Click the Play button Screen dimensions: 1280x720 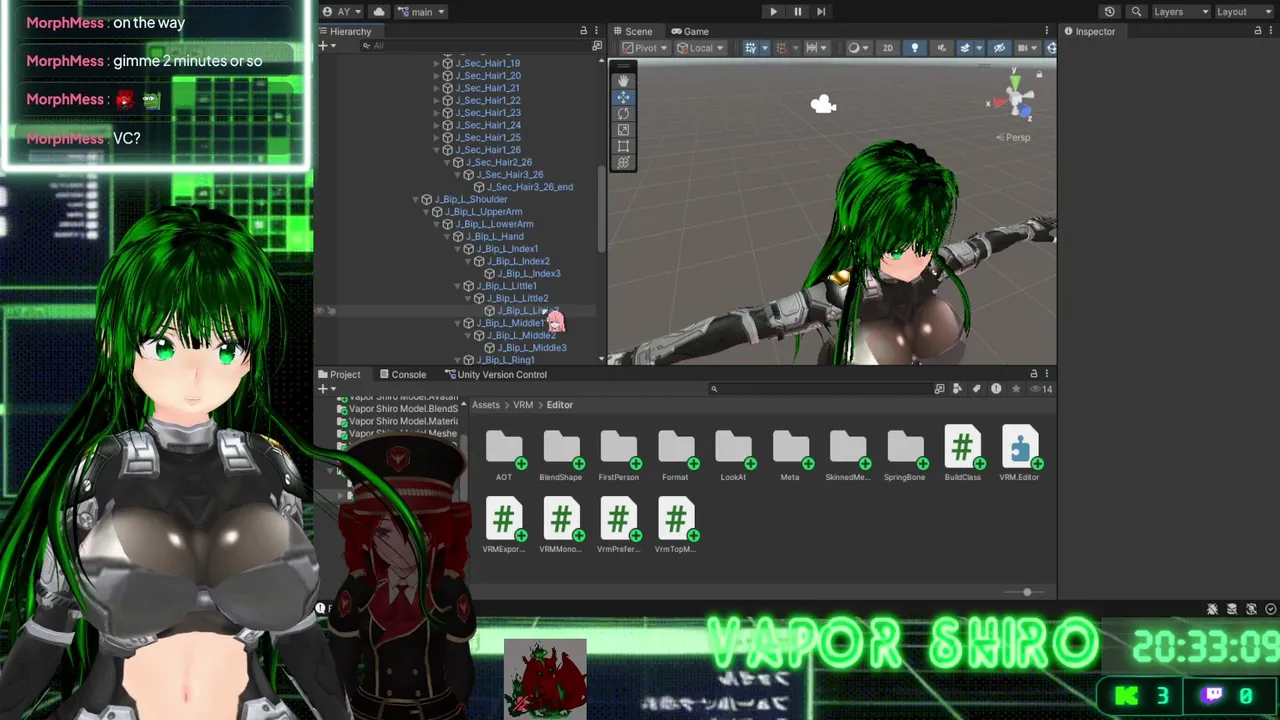point(773,12)
